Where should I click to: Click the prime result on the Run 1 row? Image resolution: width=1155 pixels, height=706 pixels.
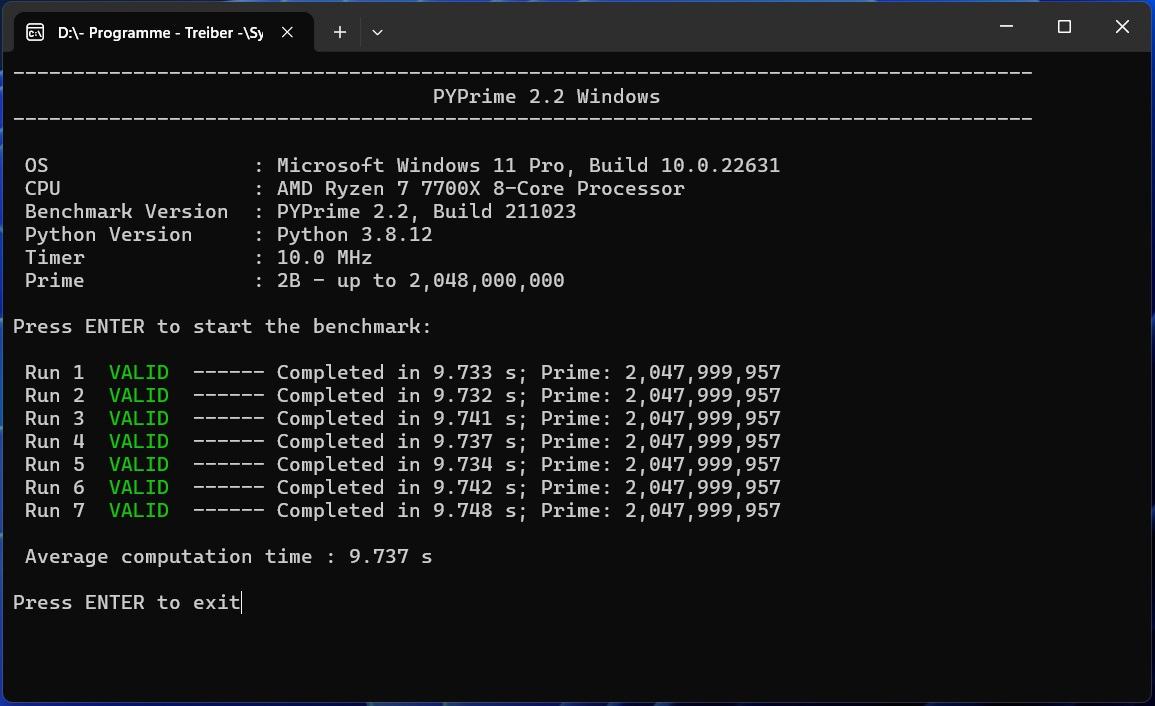coord(703,372)
